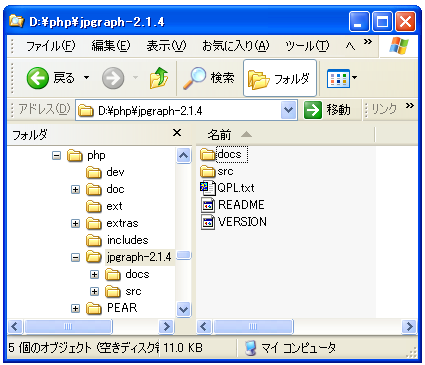Select the dev folder in tree

tap(115, 172)
